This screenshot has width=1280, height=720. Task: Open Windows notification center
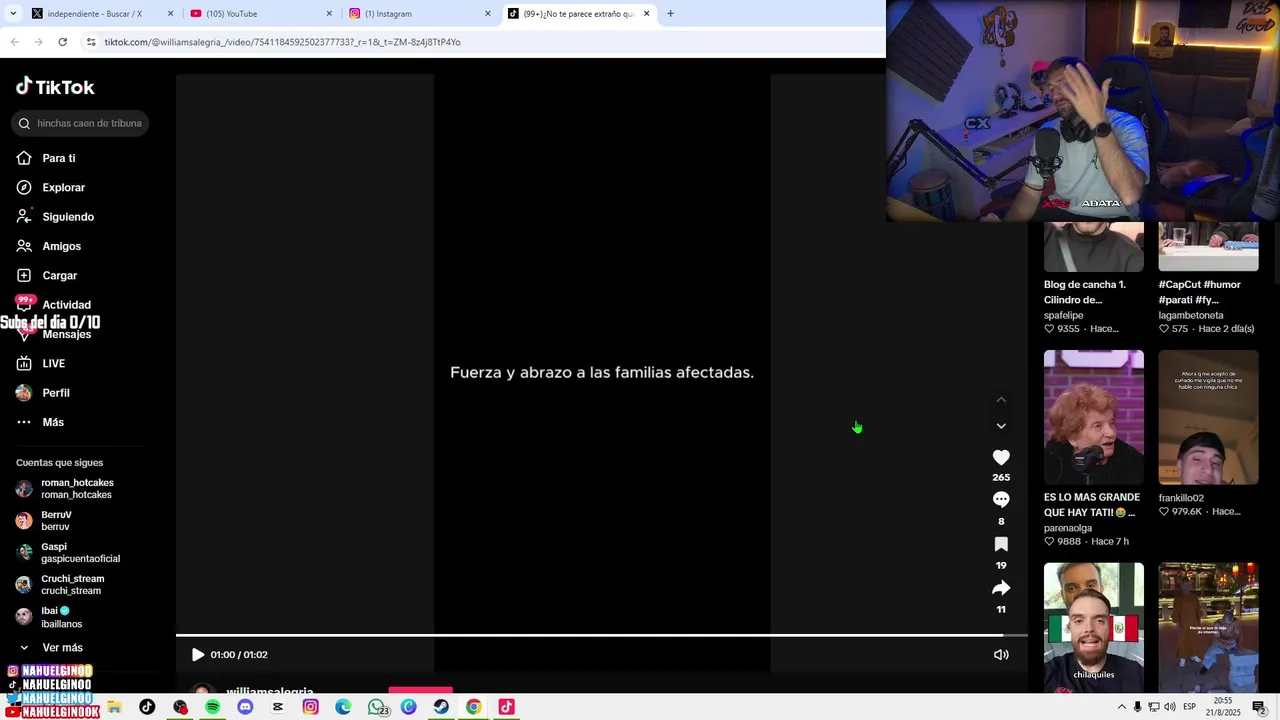[1259, 707]
